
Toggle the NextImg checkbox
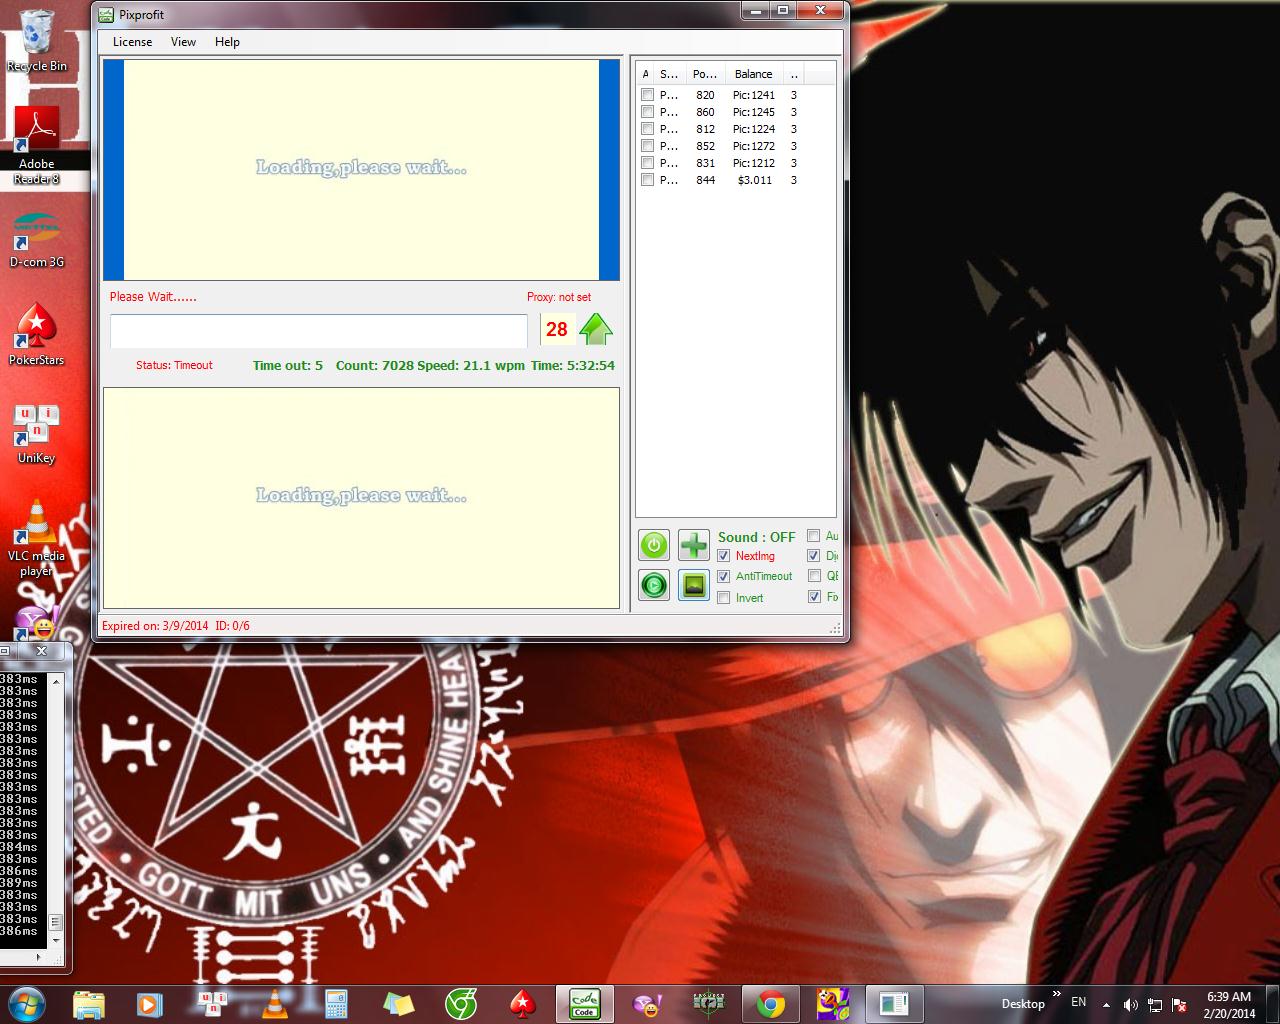[x=724, y=556]
